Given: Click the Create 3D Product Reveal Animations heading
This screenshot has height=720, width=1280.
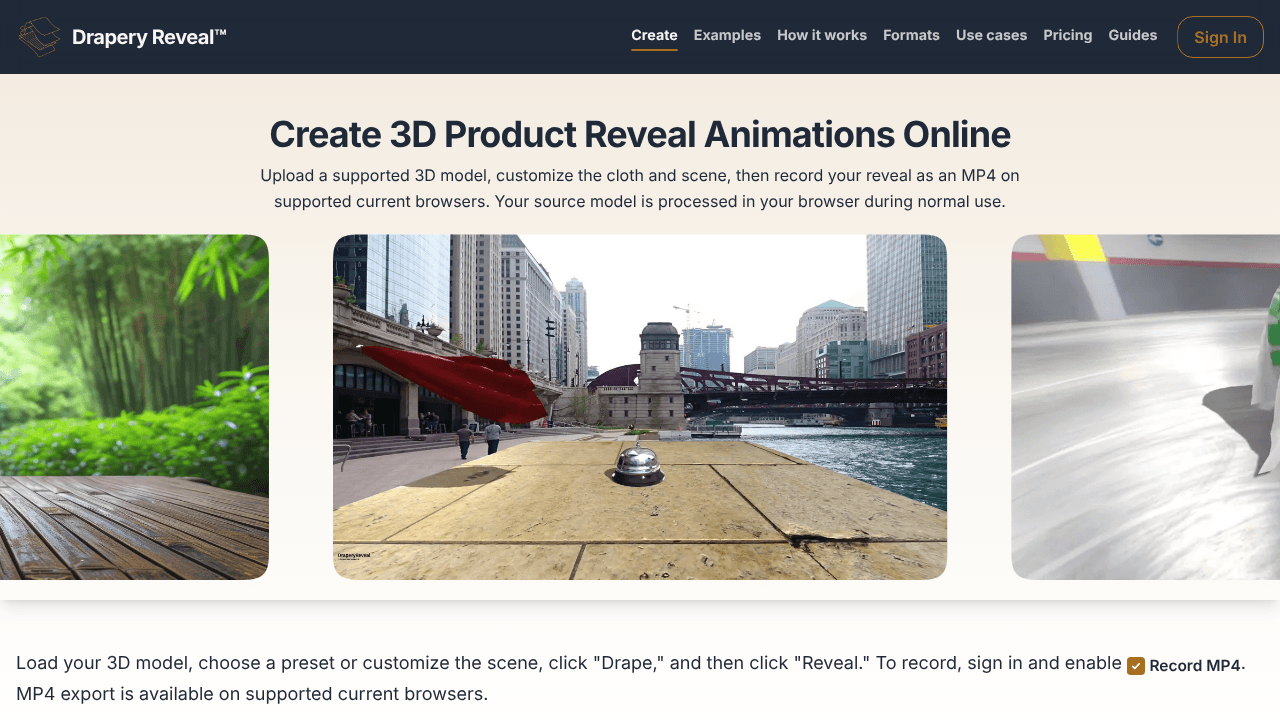Looking at the screenshot, I should click(x=640, y=134).
